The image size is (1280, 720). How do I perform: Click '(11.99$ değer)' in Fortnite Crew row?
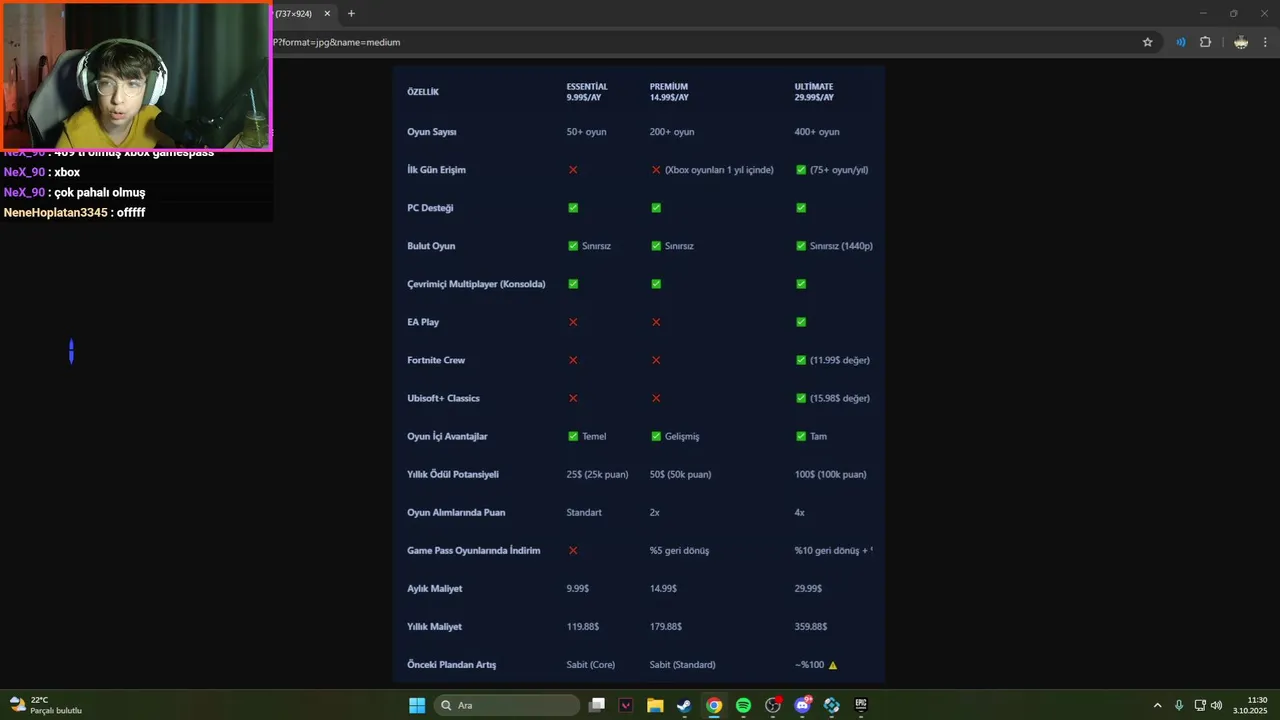[x=840, y=360]
